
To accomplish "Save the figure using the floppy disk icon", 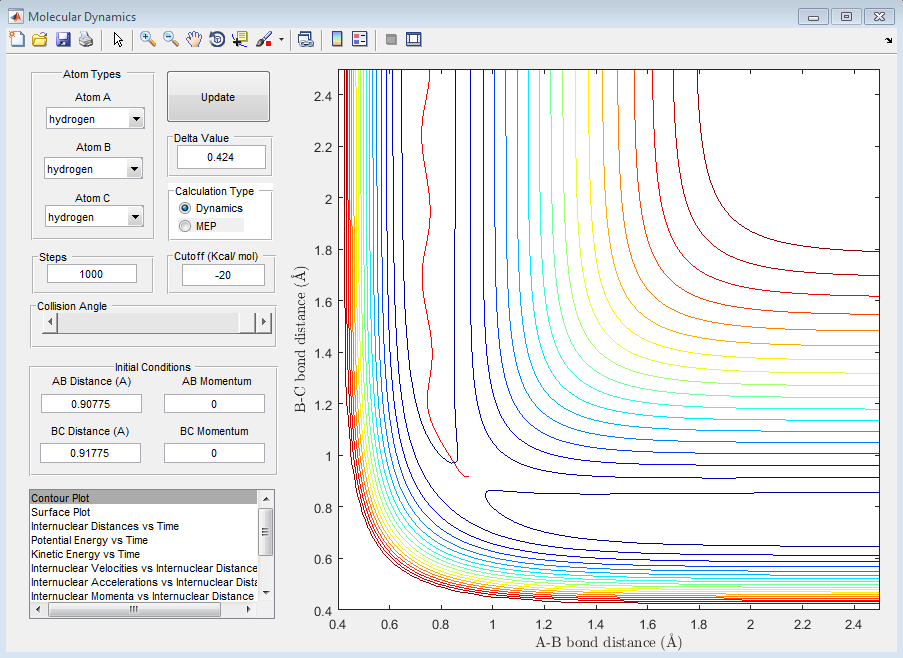I will (x=62, y=39).
